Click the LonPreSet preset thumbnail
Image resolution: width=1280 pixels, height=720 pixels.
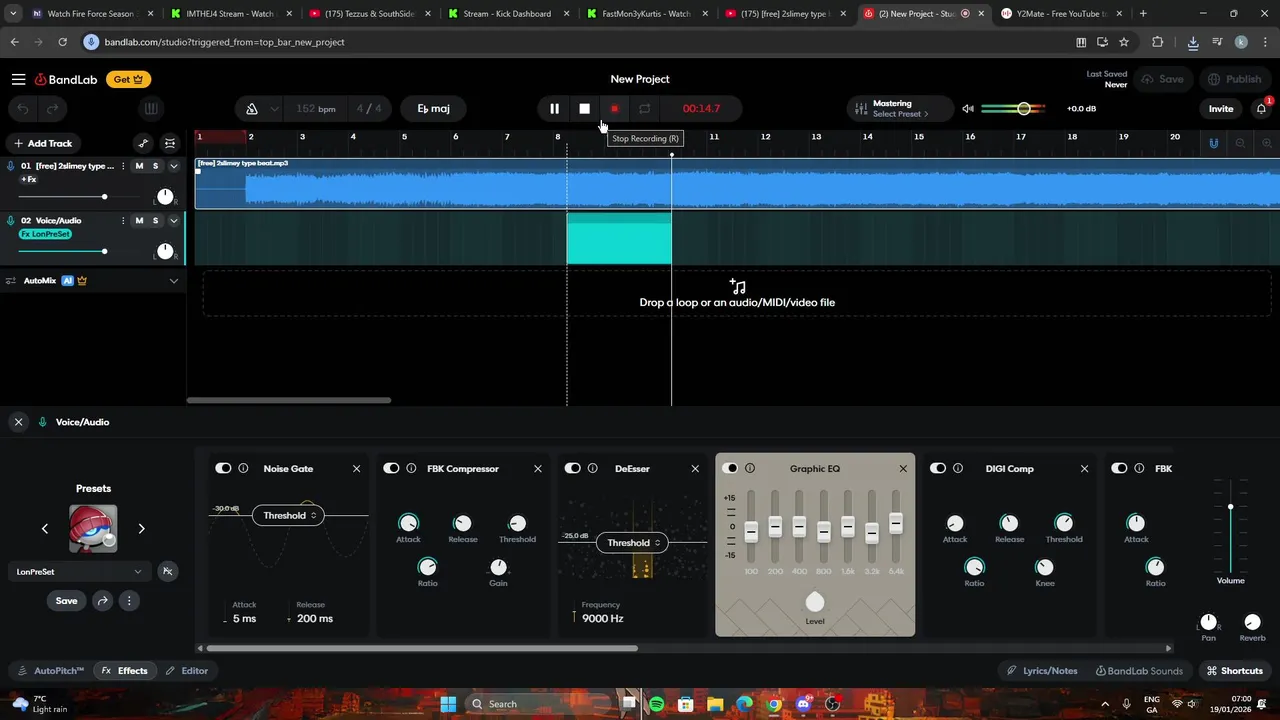93,528
